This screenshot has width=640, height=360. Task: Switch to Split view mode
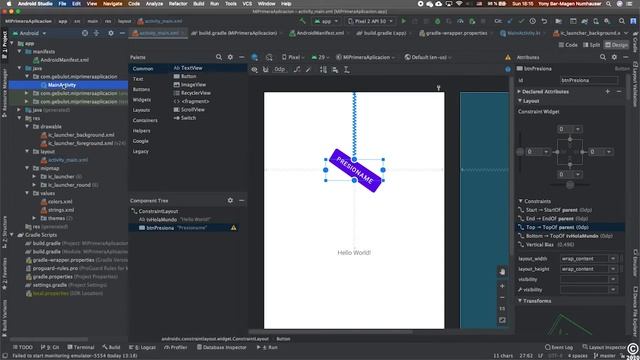pyautogui.click(x=591, y=45)
